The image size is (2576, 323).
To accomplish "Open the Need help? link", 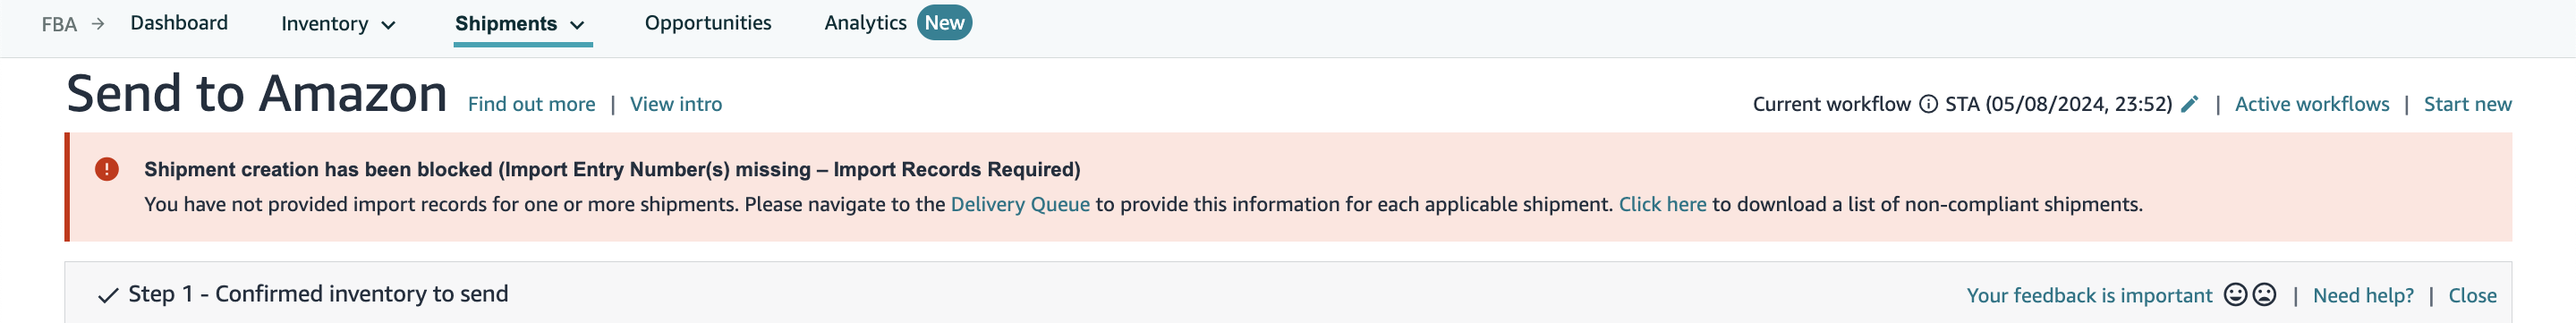I will click(2363, 295).
